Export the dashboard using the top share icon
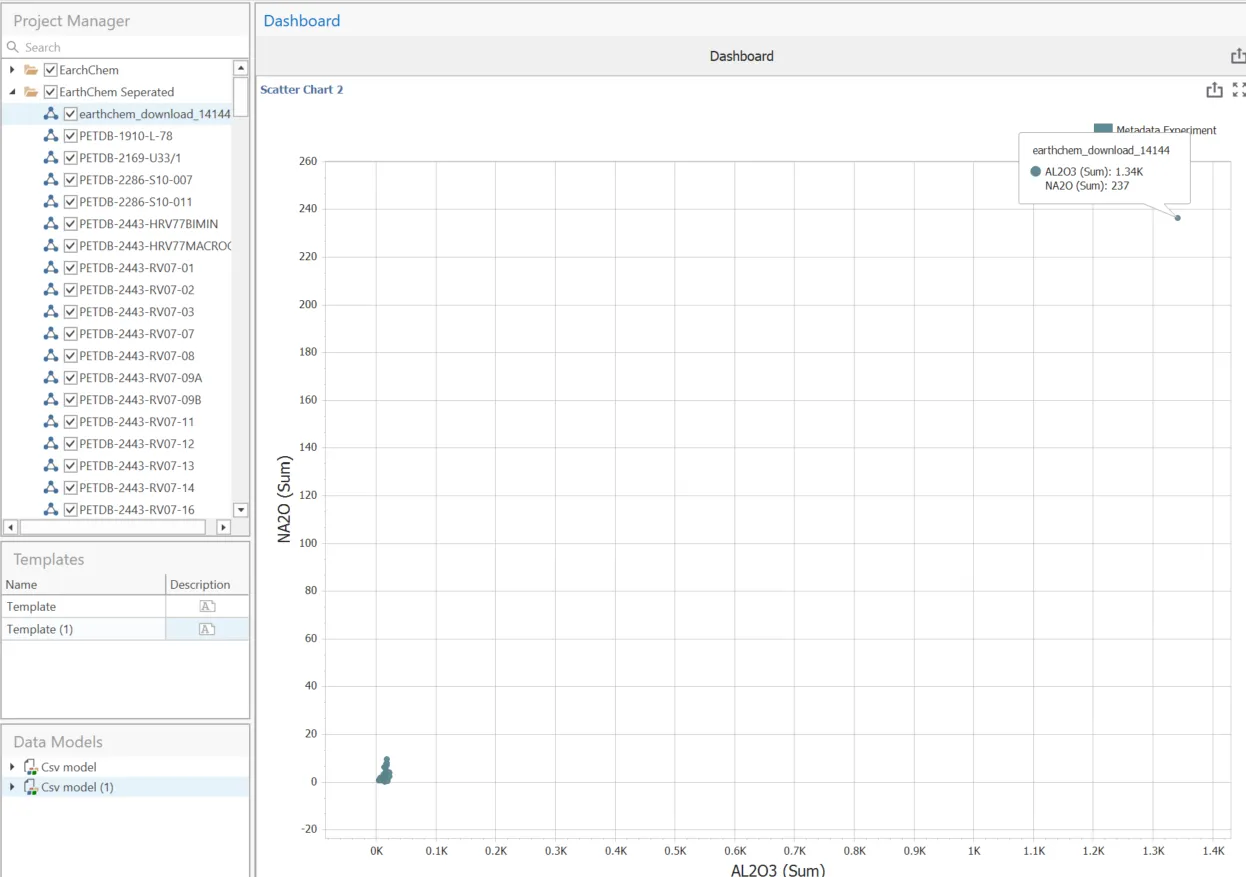Screen dimensions: 1246x877 pyautogui.click(x=1238, y=57)
